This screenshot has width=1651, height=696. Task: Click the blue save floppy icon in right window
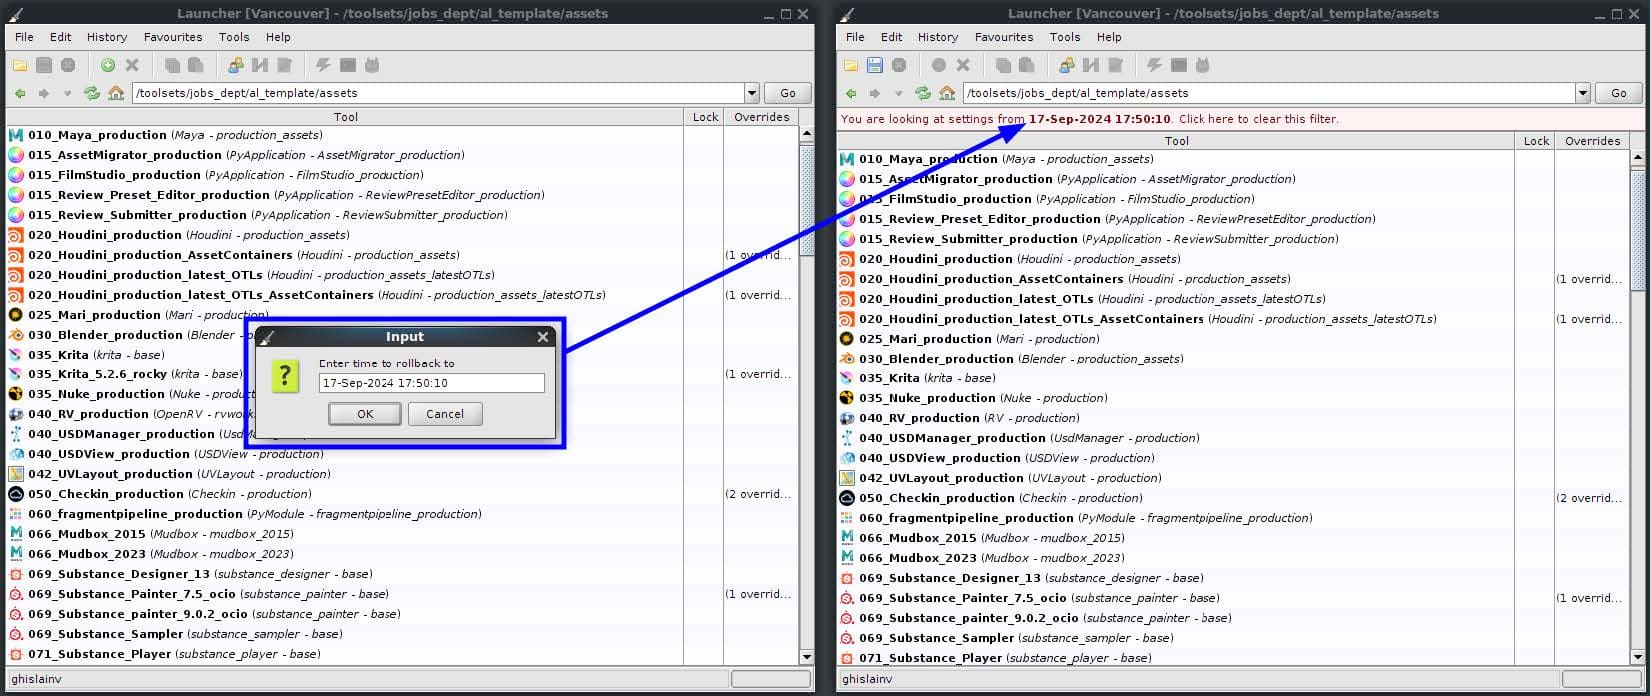(875, 65)
